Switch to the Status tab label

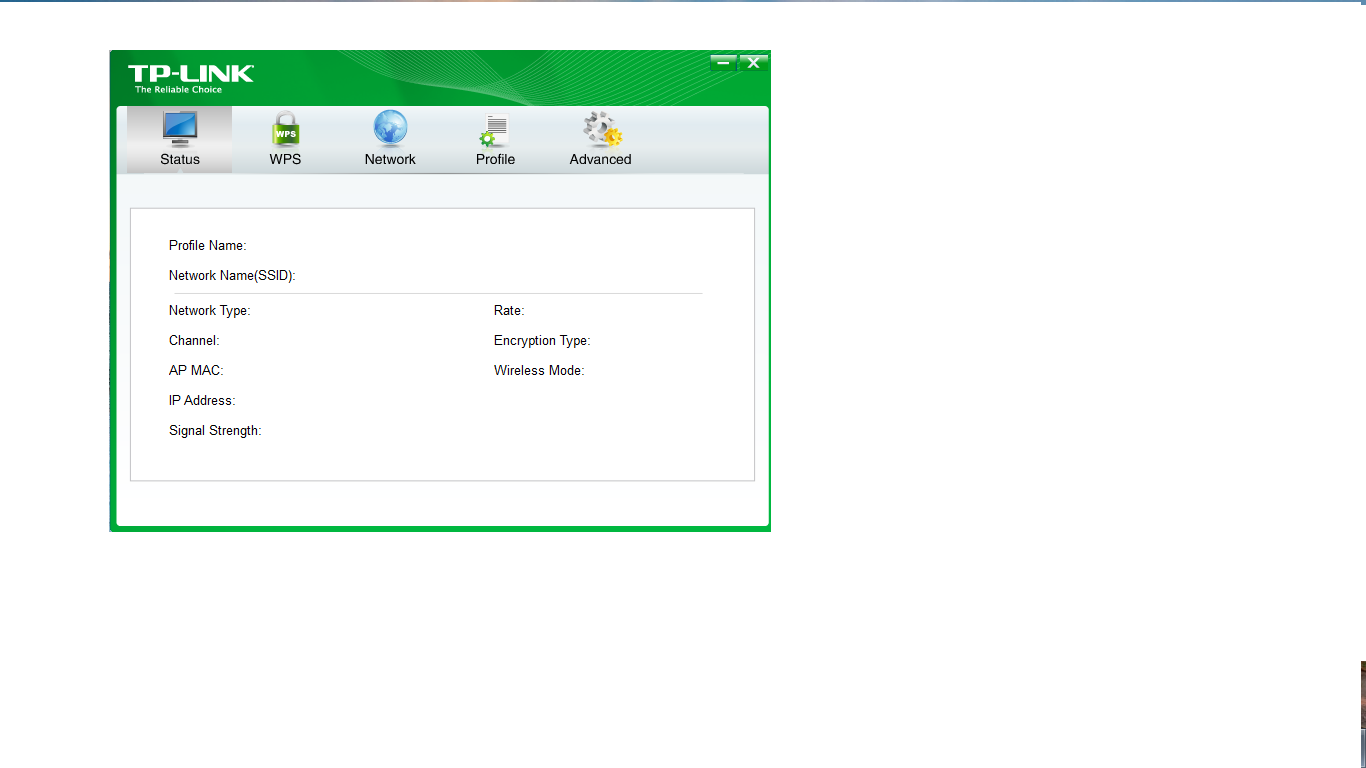pyautogui.click(x=180, y=159)
